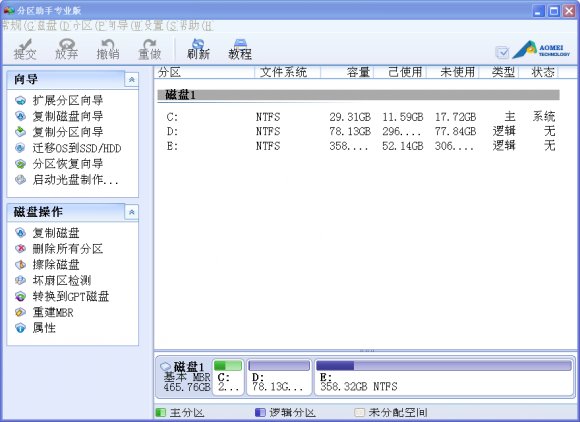Click the 重做 (Redo) toolbar icon
Image resolution: width=580 pixels, height=422 pixels.
point(149,49)
